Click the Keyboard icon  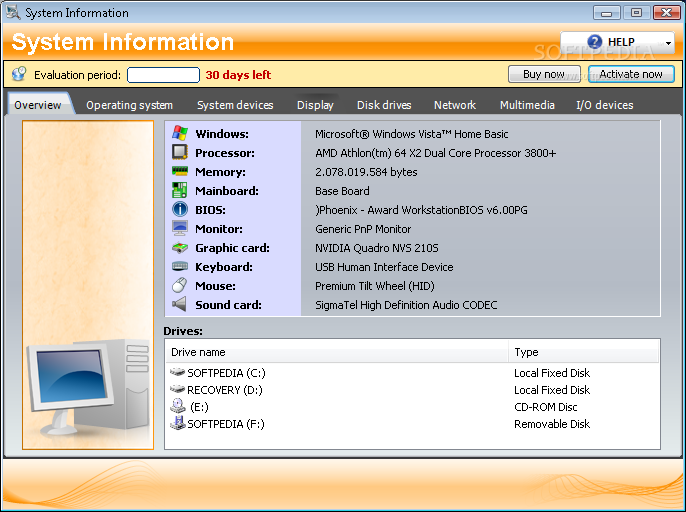click(180, 266)
